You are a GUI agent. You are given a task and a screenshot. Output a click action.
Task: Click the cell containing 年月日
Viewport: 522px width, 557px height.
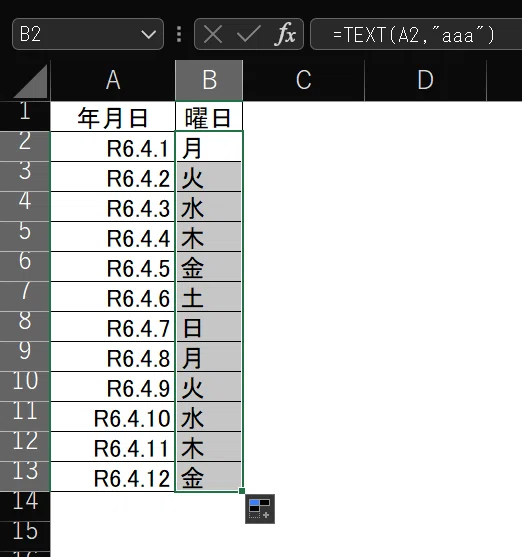coord(113,116)
